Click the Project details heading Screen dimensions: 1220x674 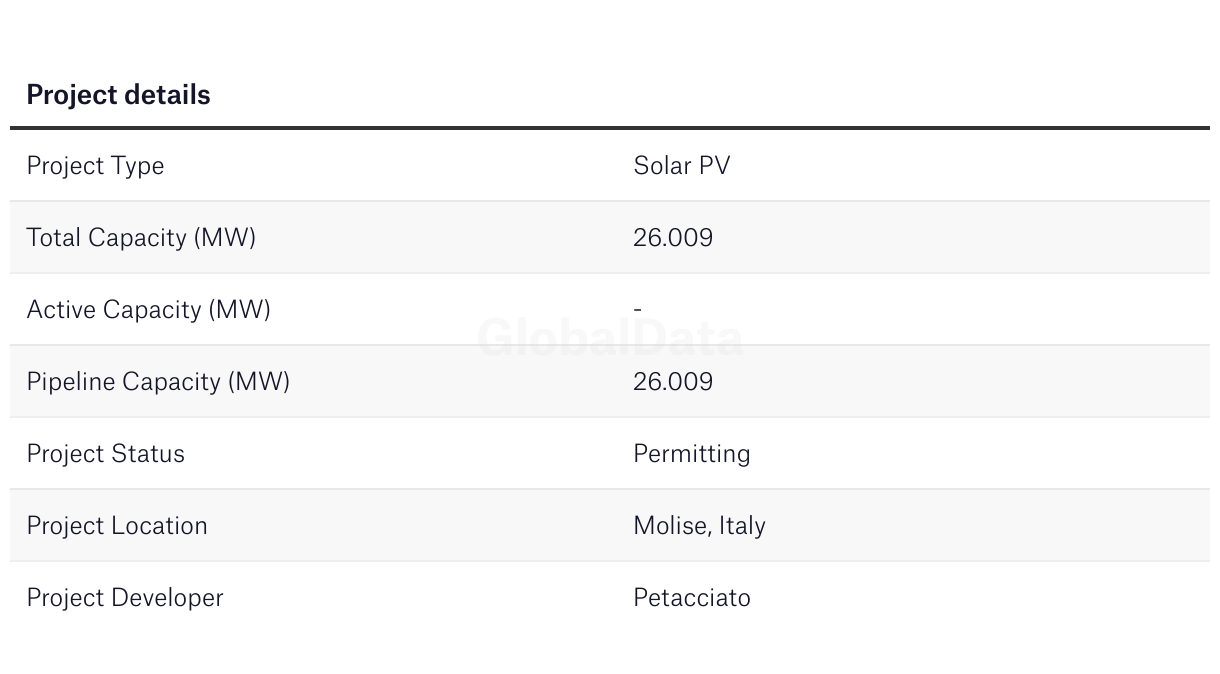click(x=118, y=95)
